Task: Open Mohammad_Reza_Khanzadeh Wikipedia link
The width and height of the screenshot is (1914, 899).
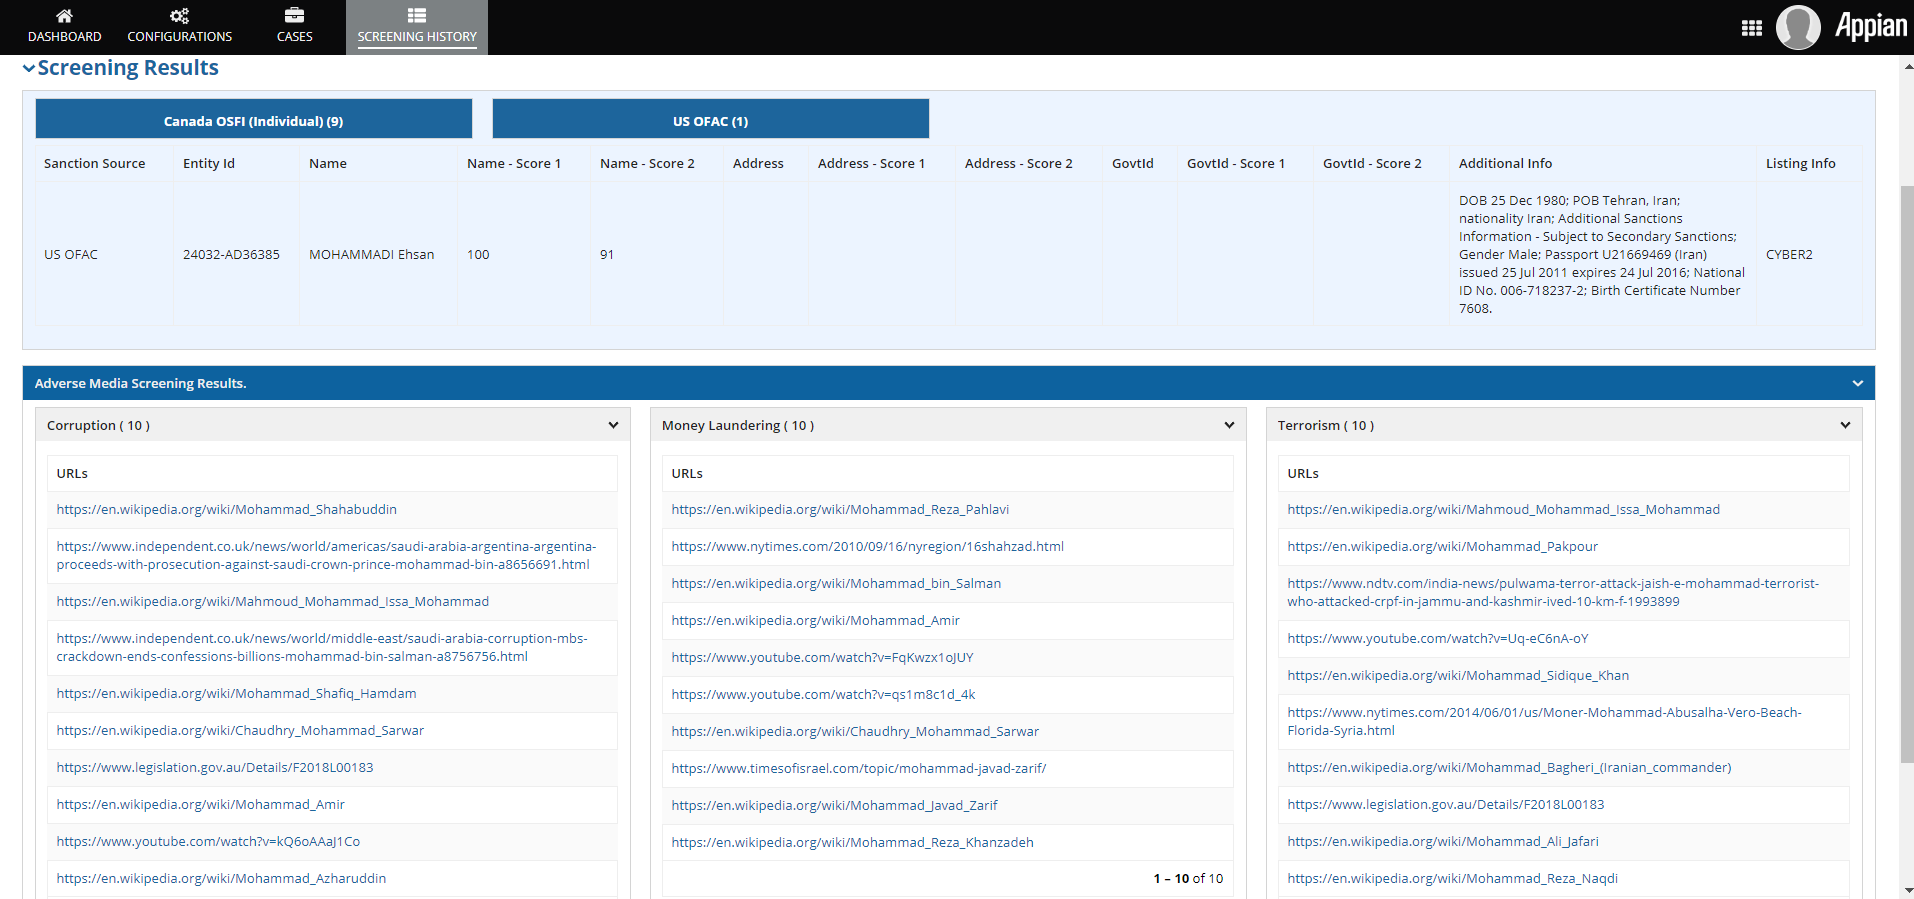Action: 852,842
